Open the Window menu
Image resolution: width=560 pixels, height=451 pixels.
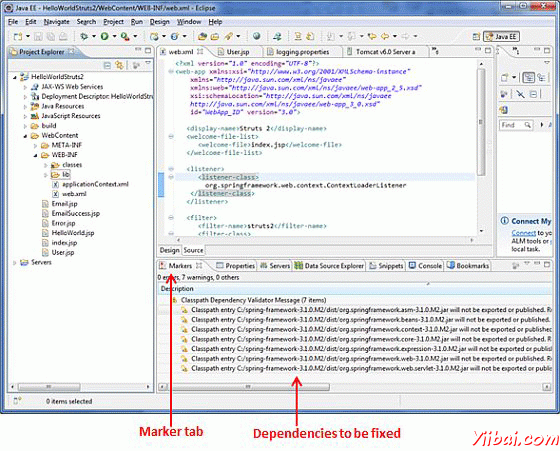click(x=189, y=22)
